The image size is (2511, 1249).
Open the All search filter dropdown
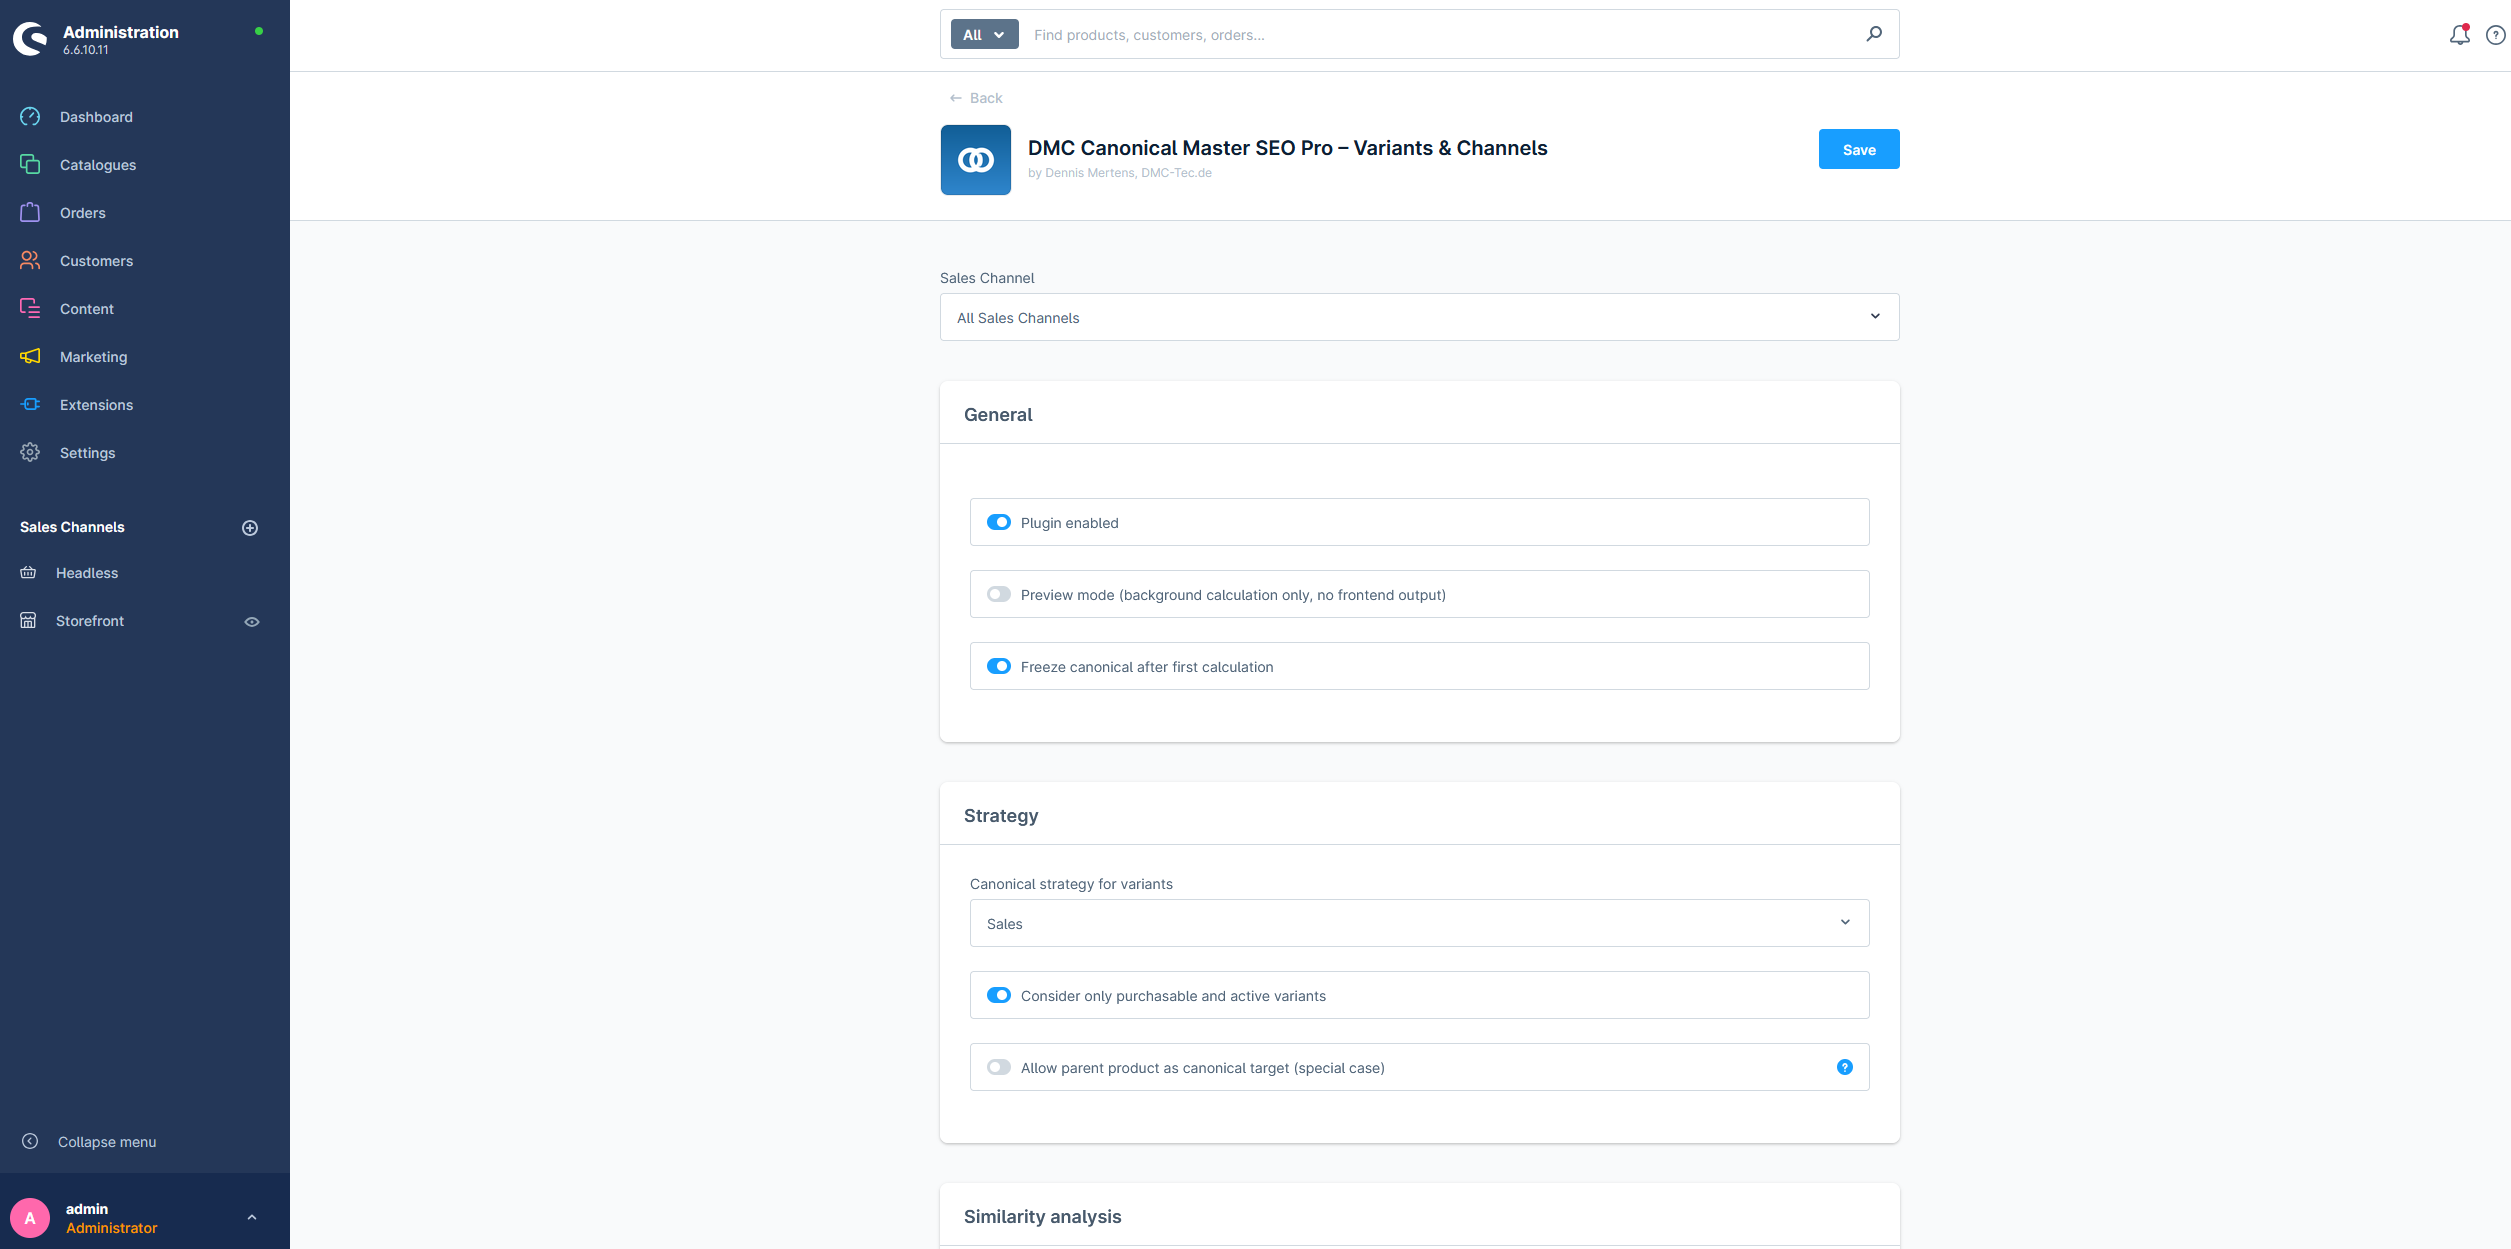pos(984,35)
